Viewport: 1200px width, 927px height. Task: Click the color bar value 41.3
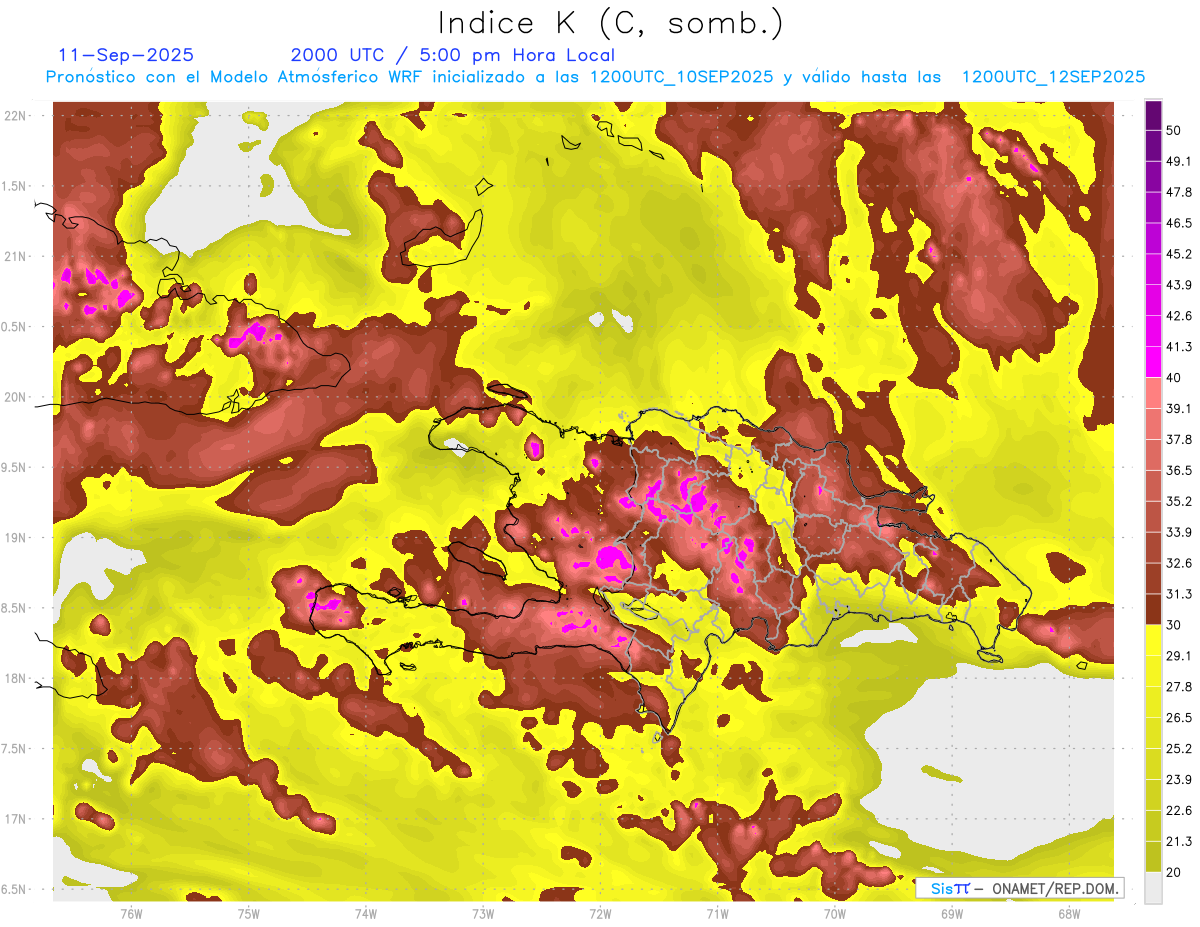pyautogui.click(x=1177, y=347)
